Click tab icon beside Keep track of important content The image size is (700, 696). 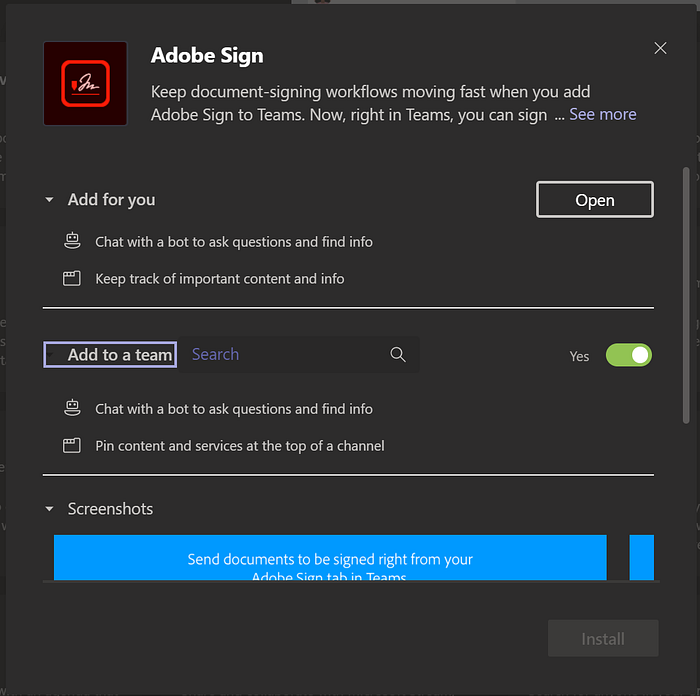point(71,278)
